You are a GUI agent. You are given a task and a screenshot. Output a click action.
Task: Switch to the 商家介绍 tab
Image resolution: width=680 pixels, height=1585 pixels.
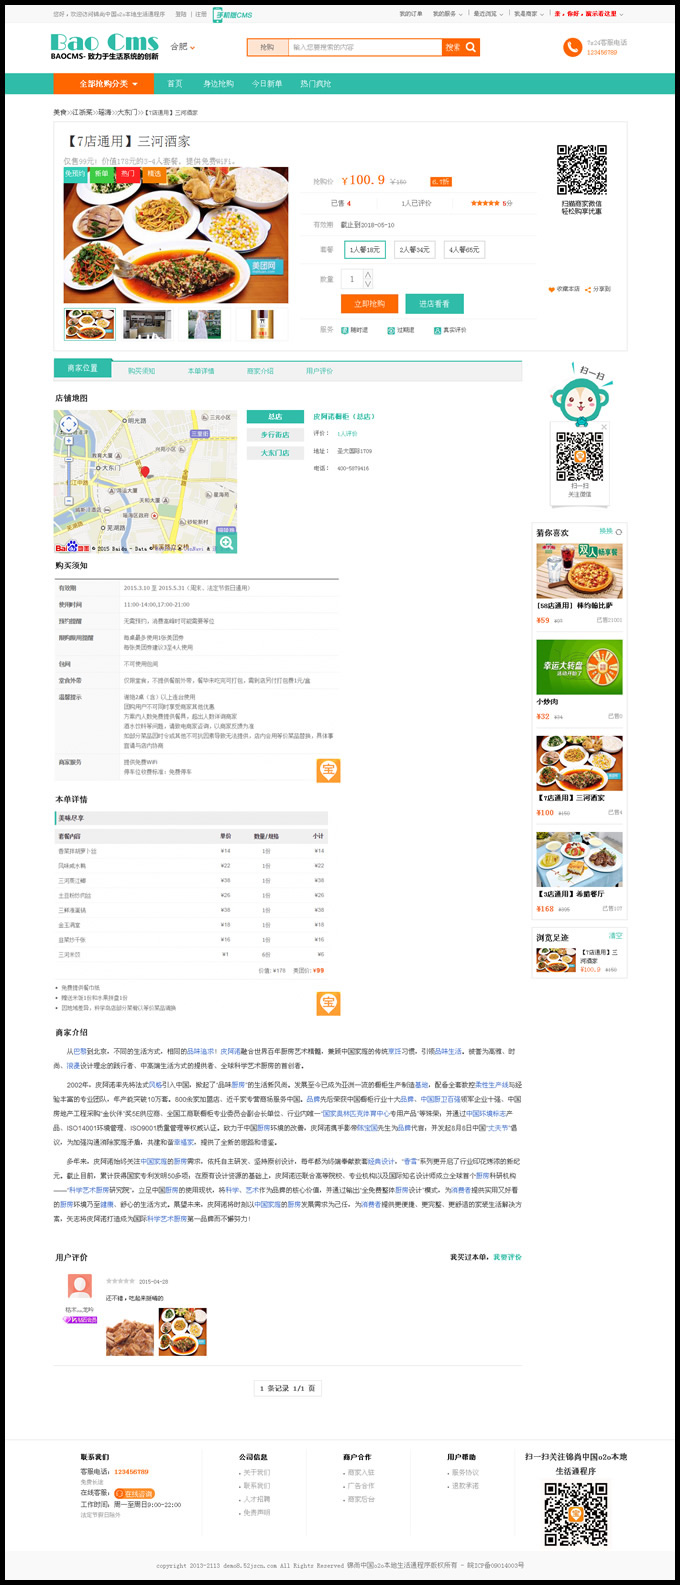260,371
